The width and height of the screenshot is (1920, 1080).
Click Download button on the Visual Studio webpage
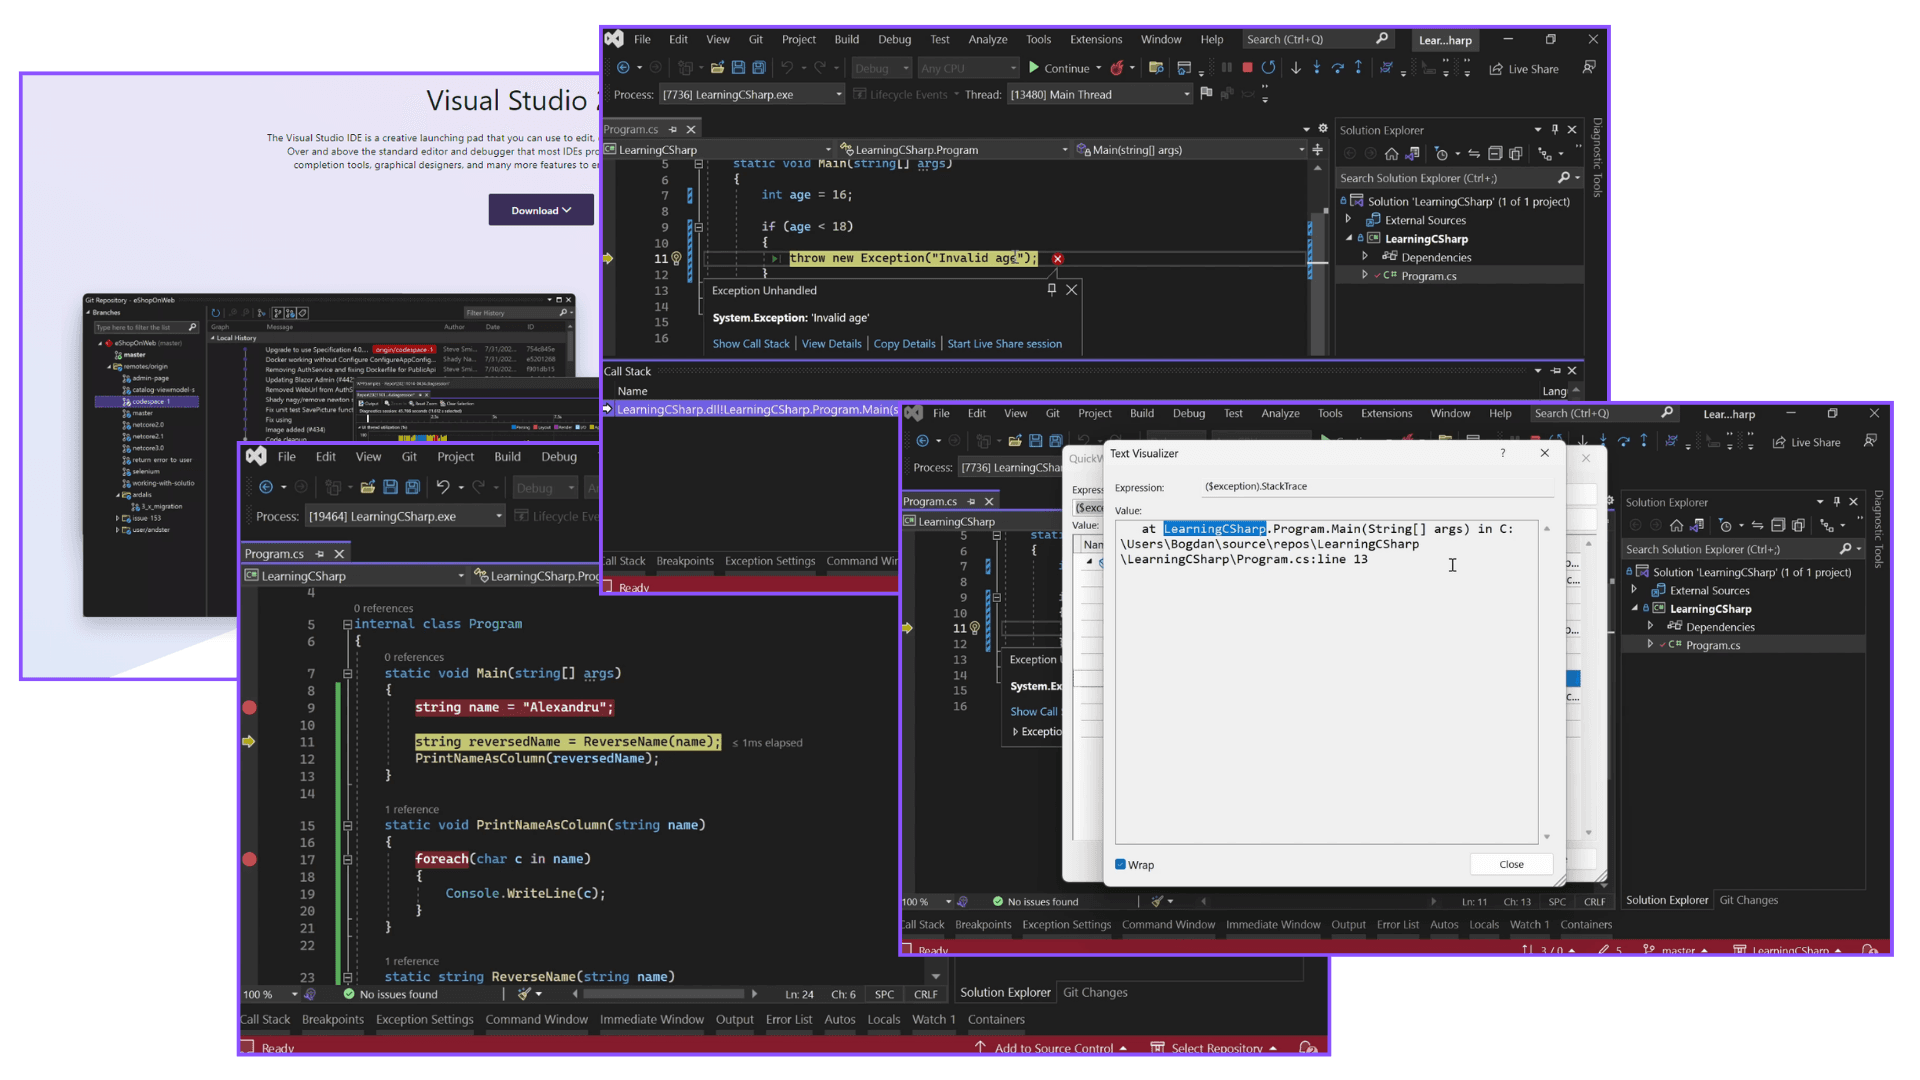tap(541, 210)
